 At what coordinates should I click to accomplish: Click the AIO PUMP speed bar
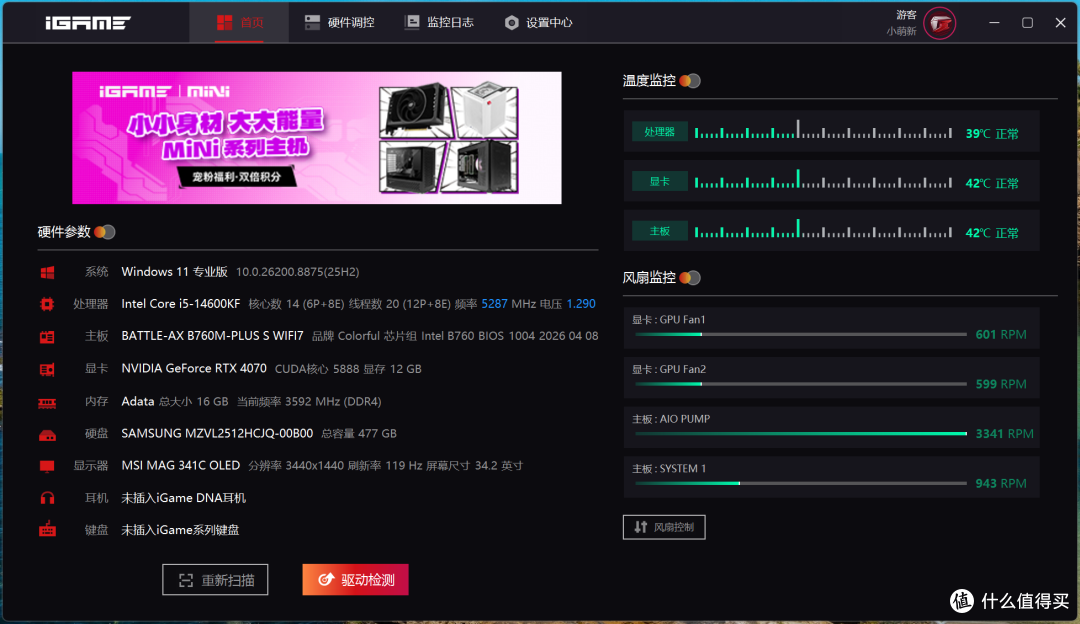(801, 433)
